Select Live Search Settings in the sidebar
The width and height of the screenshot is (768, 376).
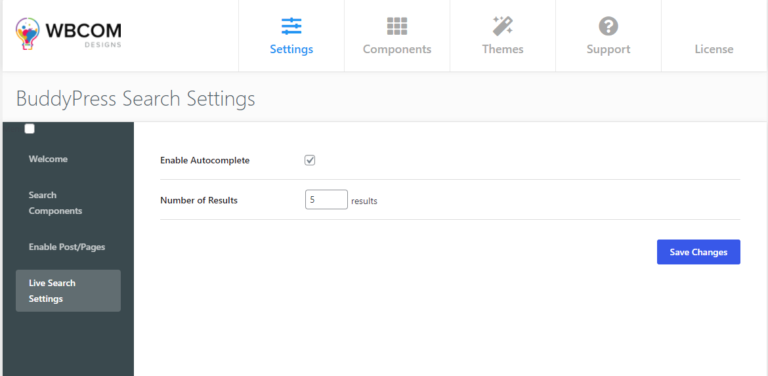tap(68, 291)
